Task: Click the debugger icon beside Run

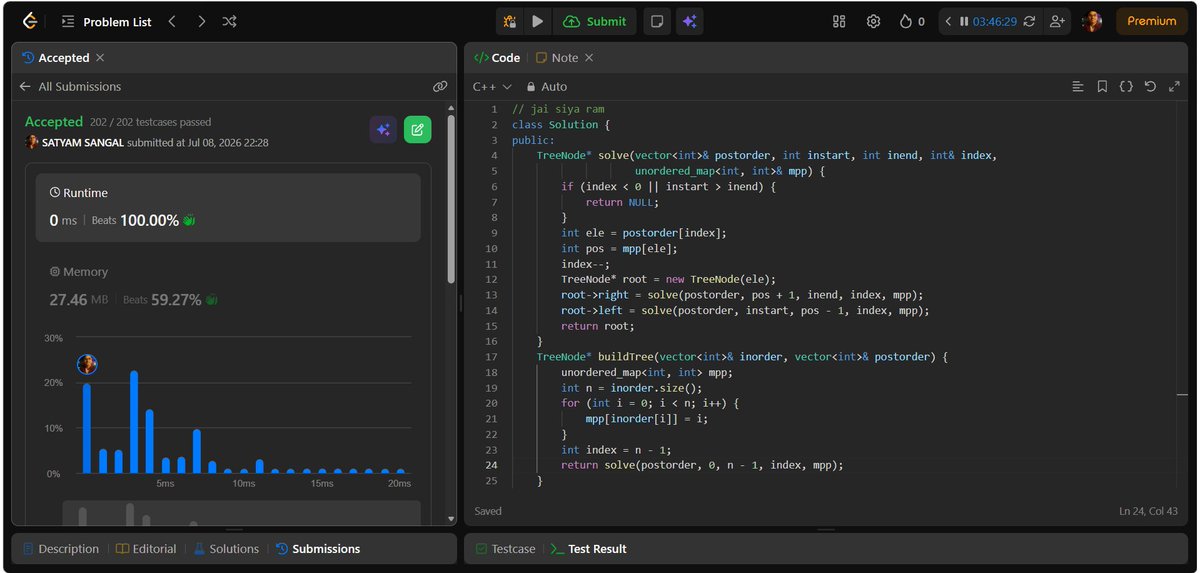Action: point(510,21)
